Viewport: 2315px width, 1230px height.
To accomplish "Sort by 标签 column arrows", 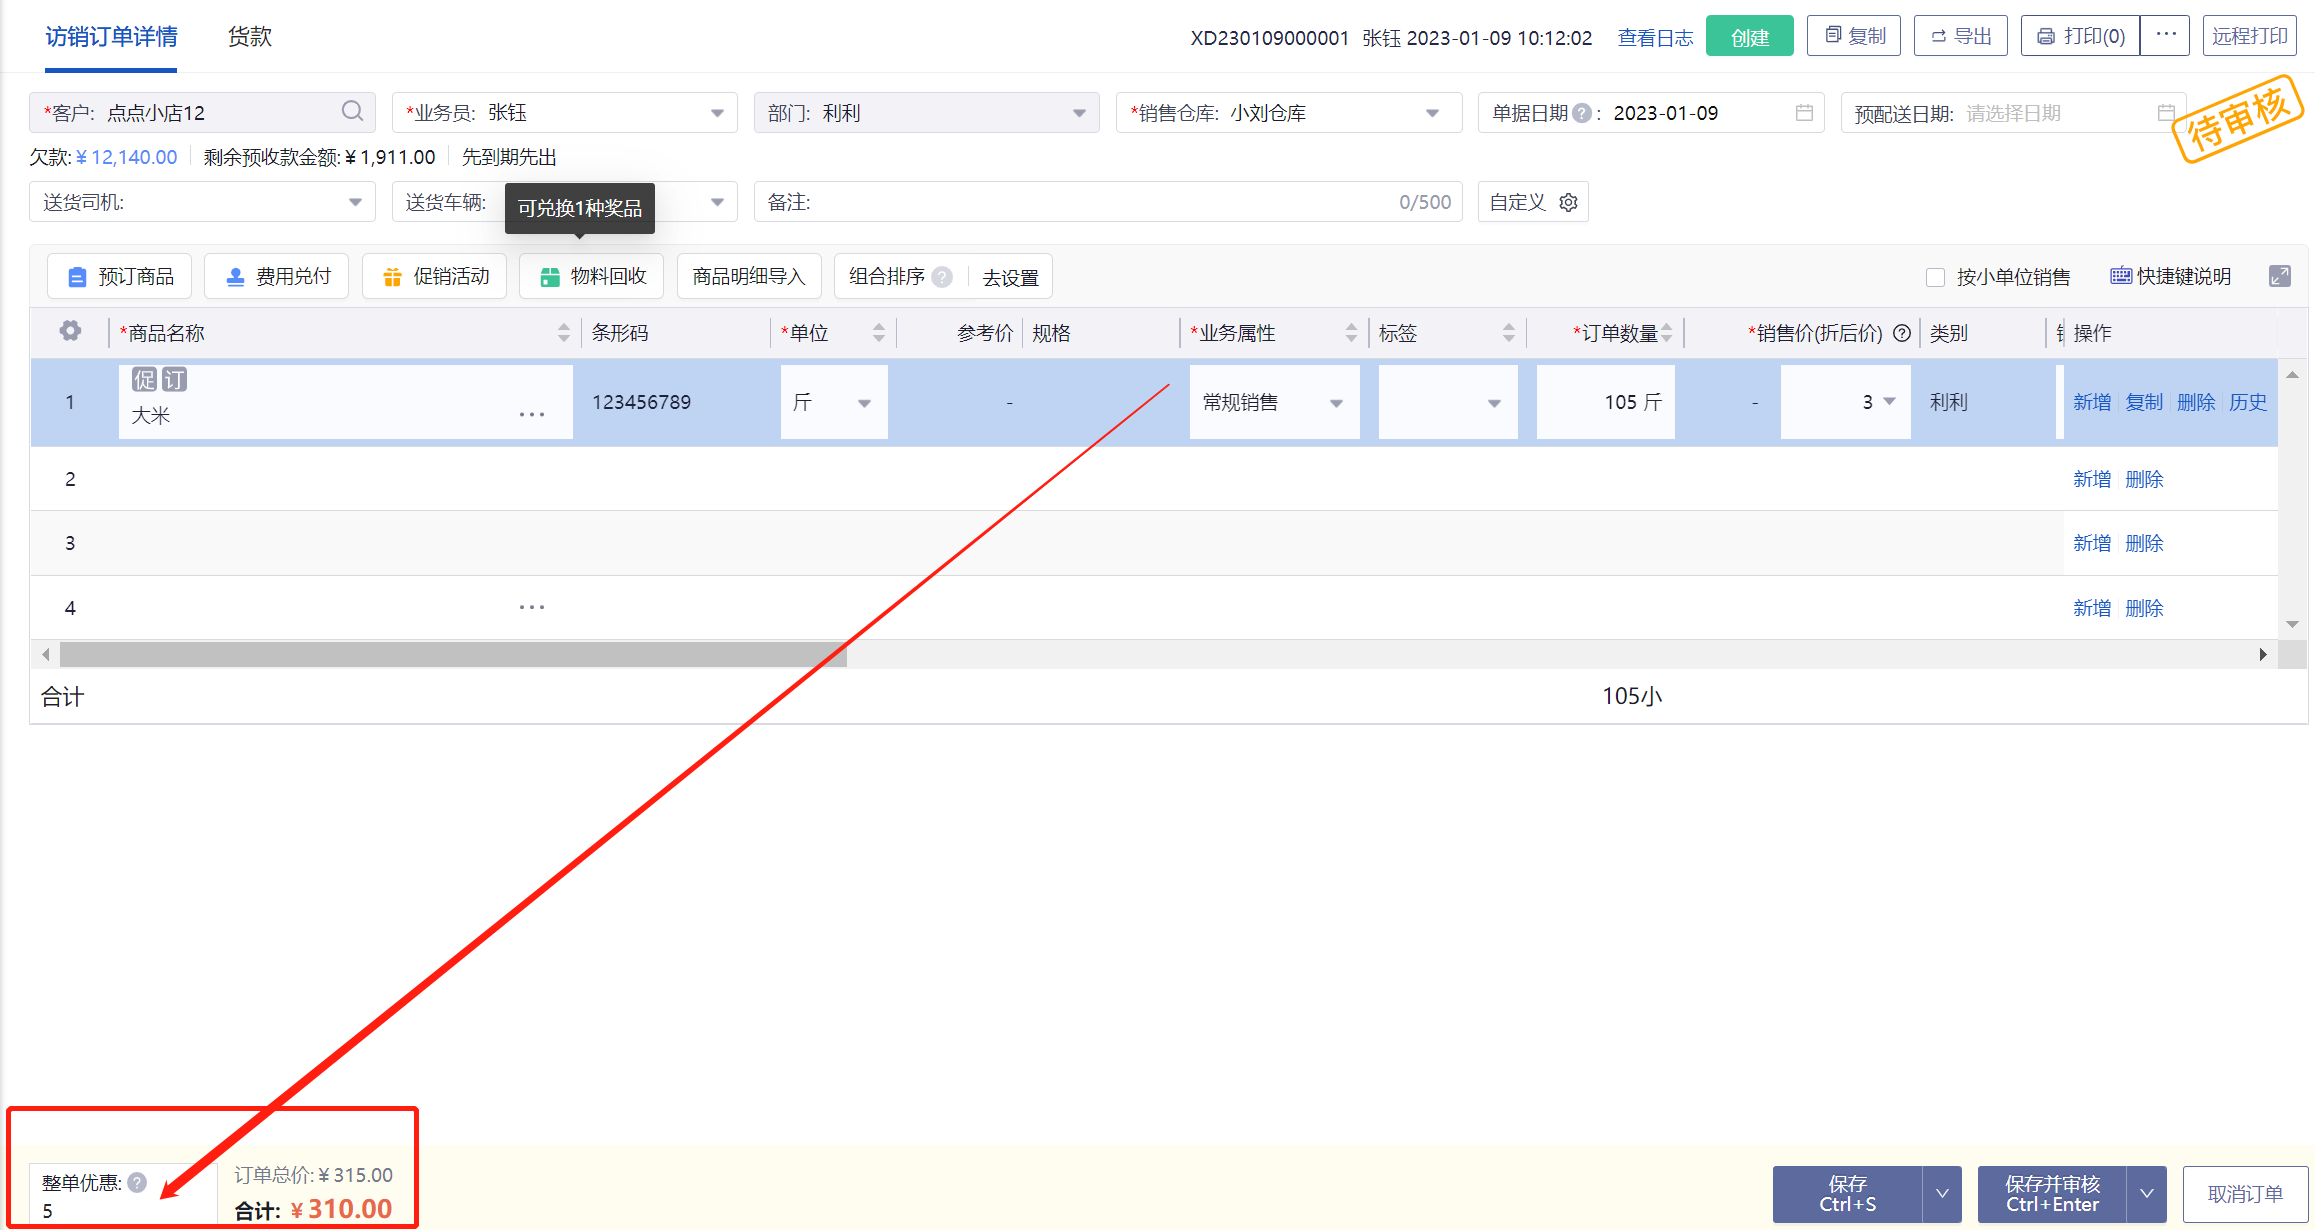I will coord(1508,333).
